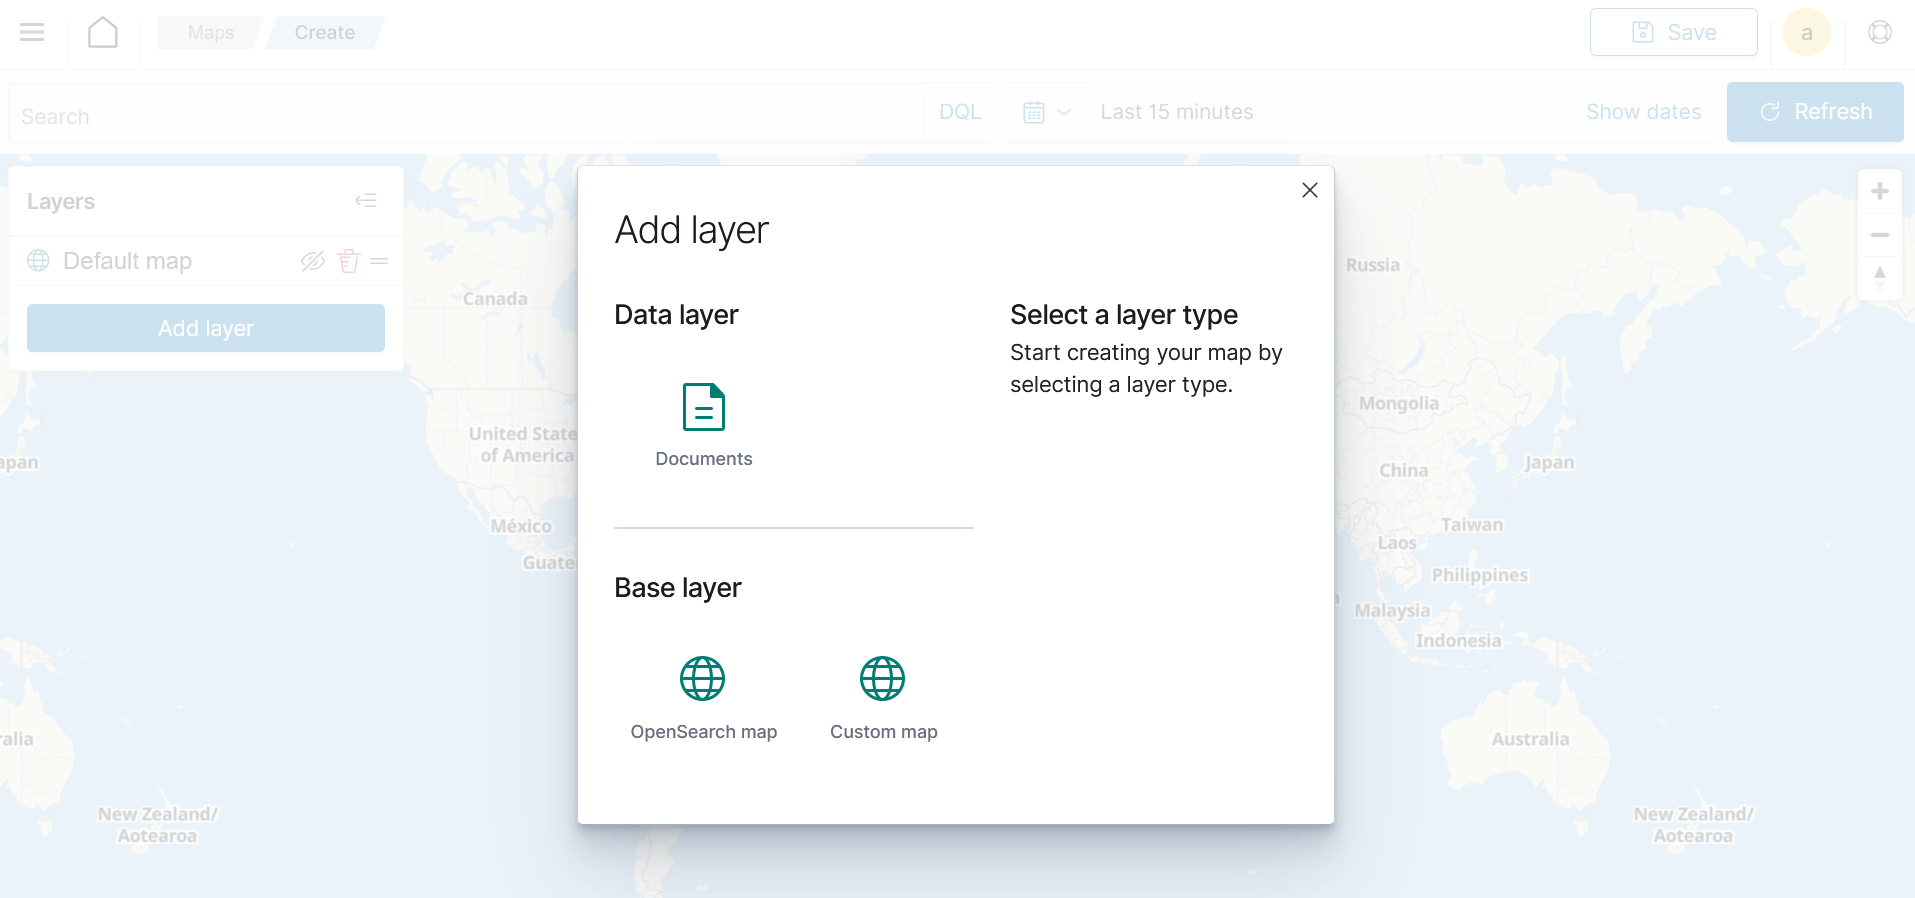Screen dimensions: 1915x898
Task: Collapse the Layers panel
Action: click(366, 201)
